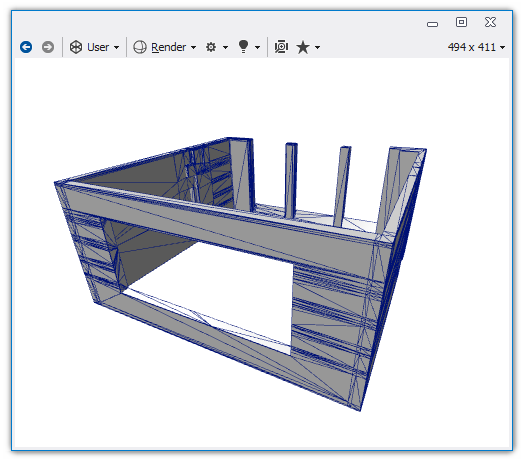This screenshot has width=525, height=460.
Task: Open the gear settings dropdown arrow
Action: pos(225,48)
